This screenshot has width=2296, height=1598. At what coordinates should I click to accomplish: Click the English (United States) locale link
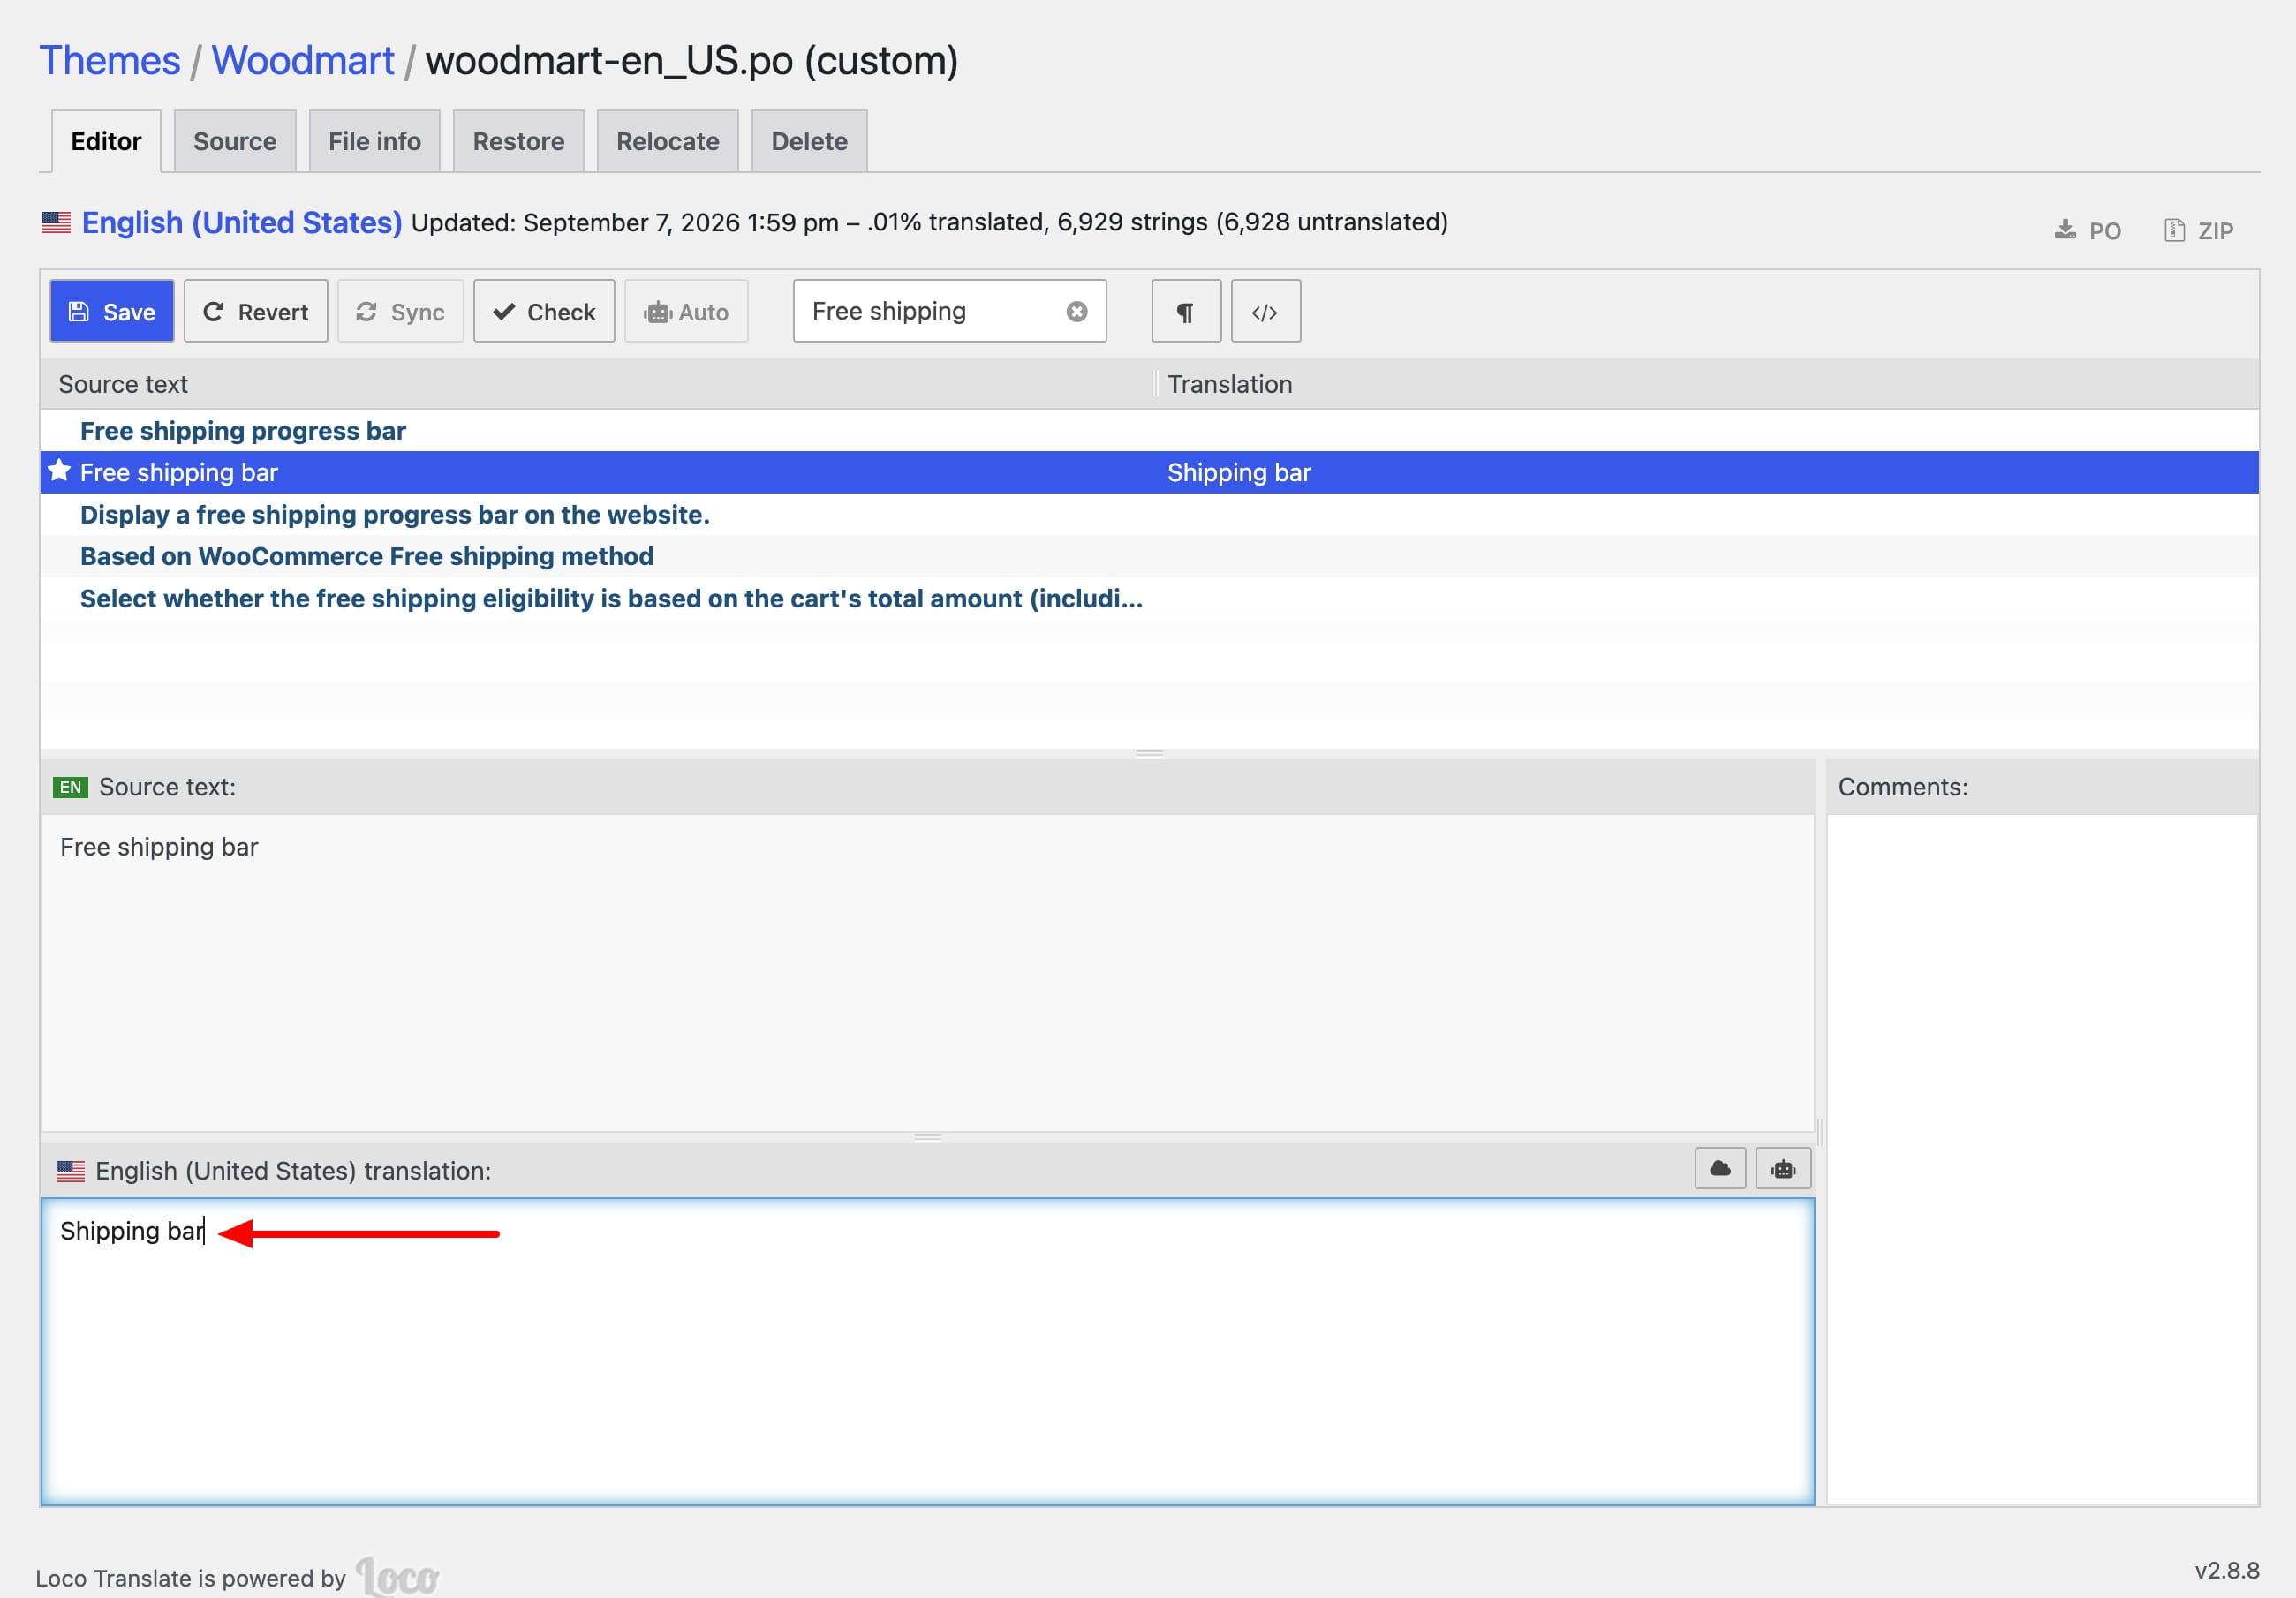click(242, 222)
